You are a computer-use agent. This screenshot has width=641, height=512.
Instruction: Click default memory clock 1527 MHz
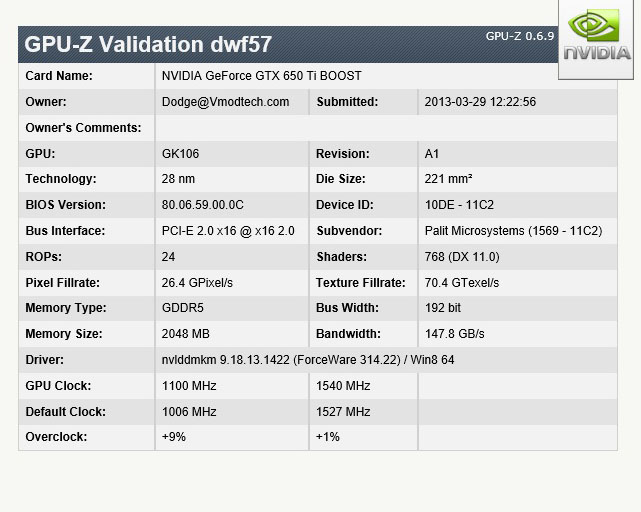pos(343,412)
